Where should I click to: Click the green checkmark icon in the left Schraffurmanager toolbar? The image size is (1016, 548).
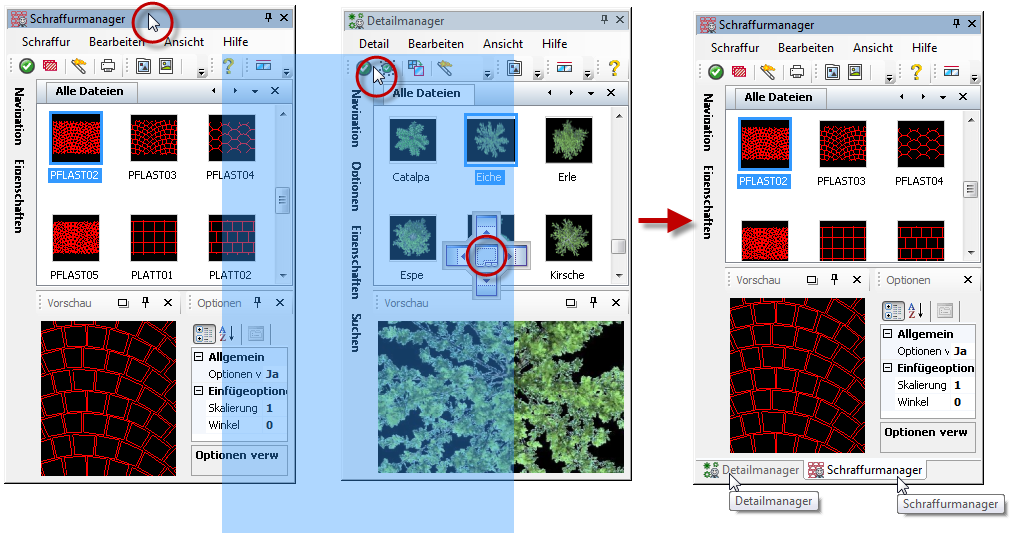pos(27,66)
